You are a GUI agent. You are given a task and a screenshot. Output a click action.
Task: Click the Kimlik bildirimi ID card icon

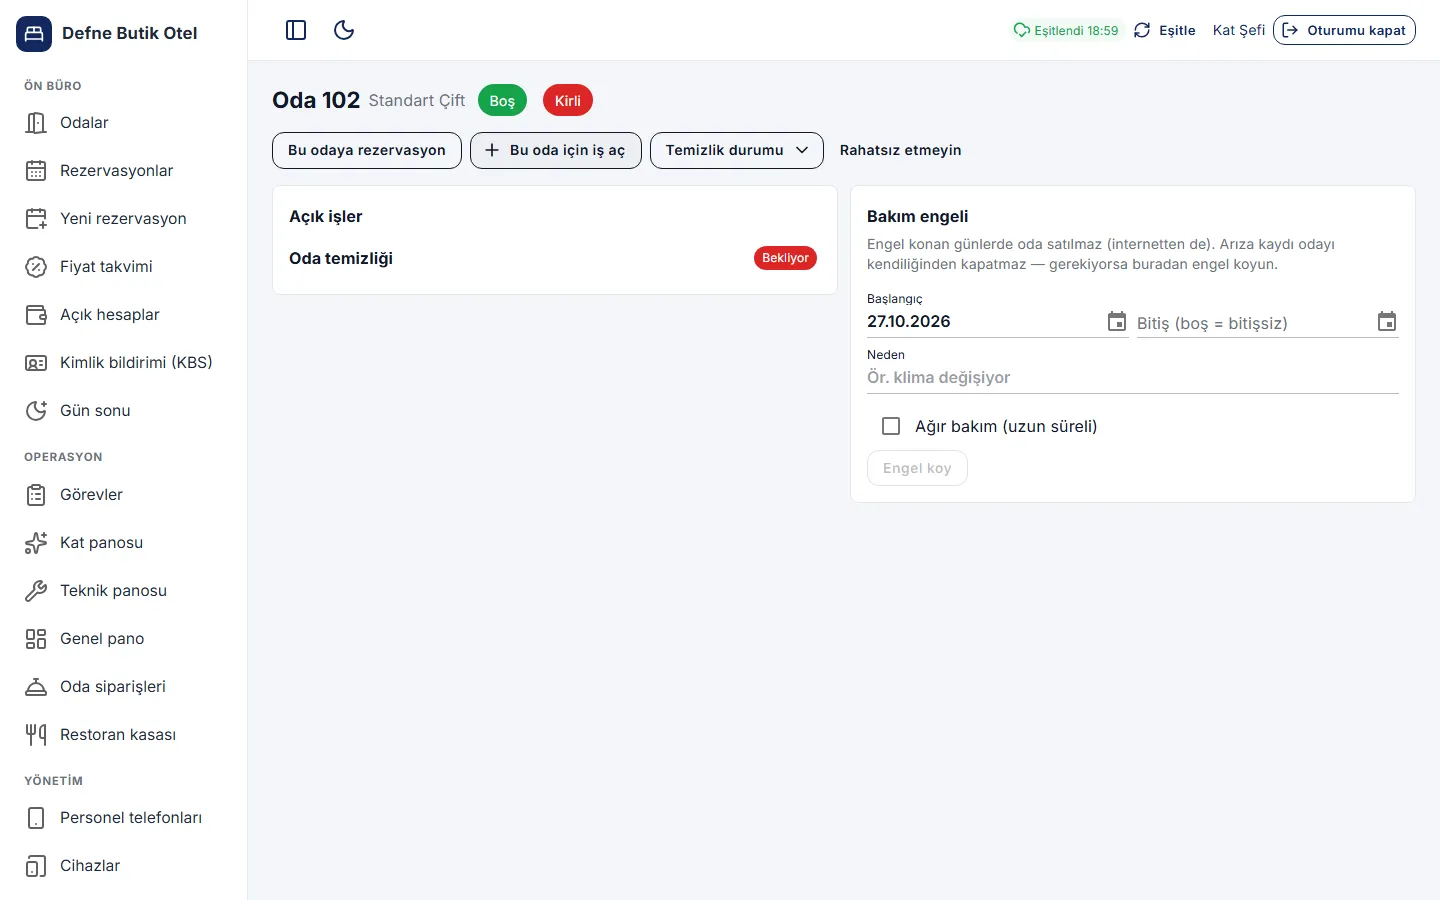coord(36,363)
